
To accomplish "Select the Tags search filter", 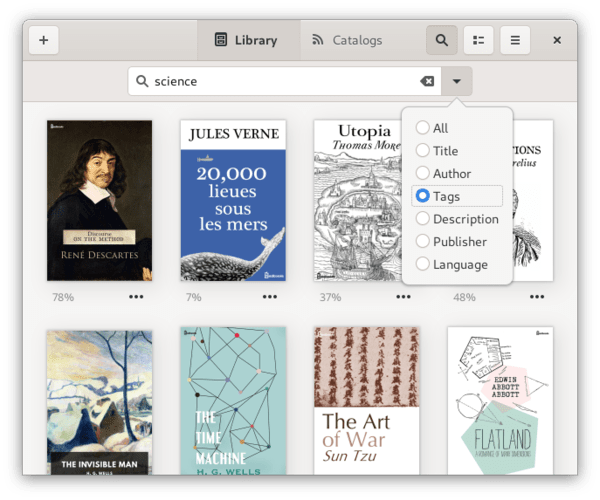I will click(x=457, y=196).
